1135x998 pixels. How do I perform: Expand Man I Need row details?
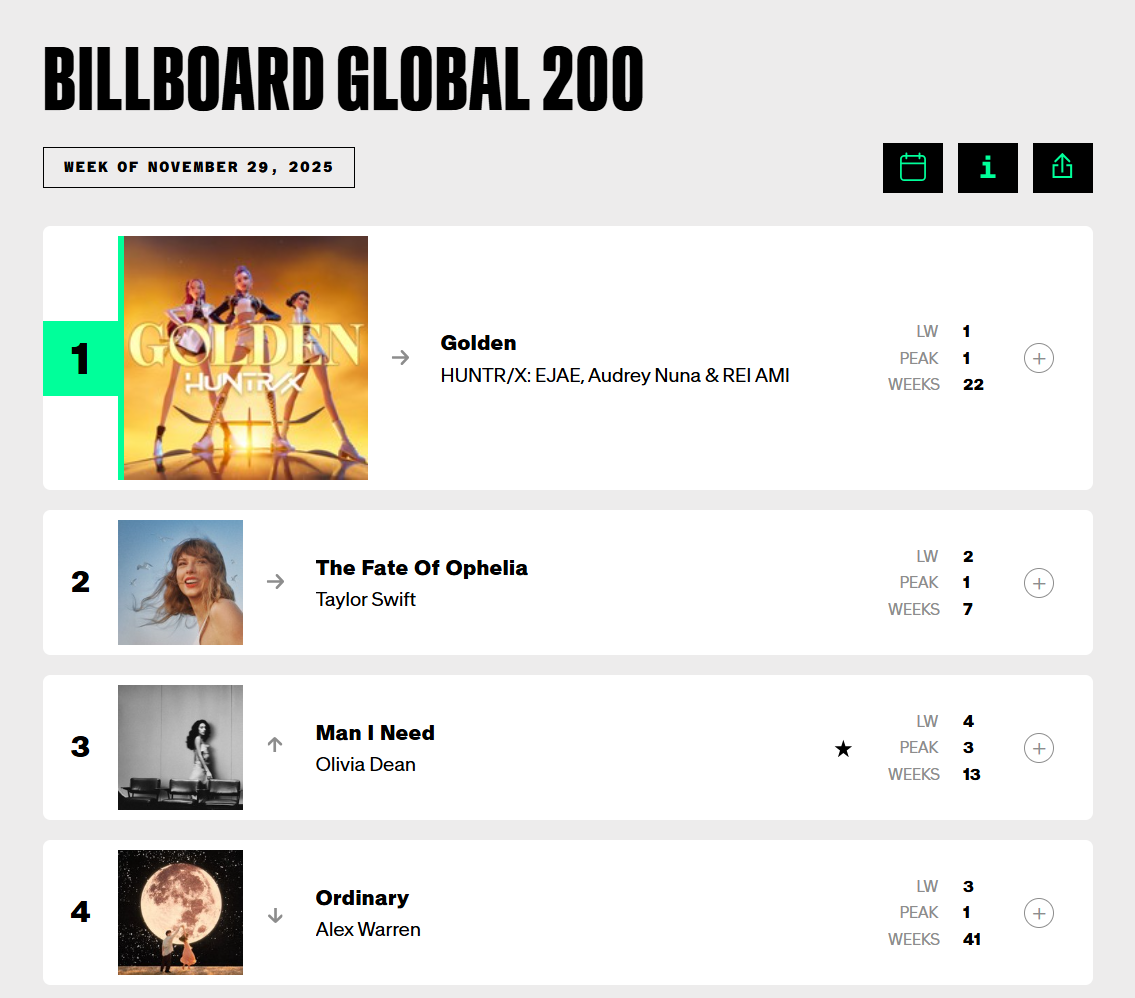coord(1039,748)
